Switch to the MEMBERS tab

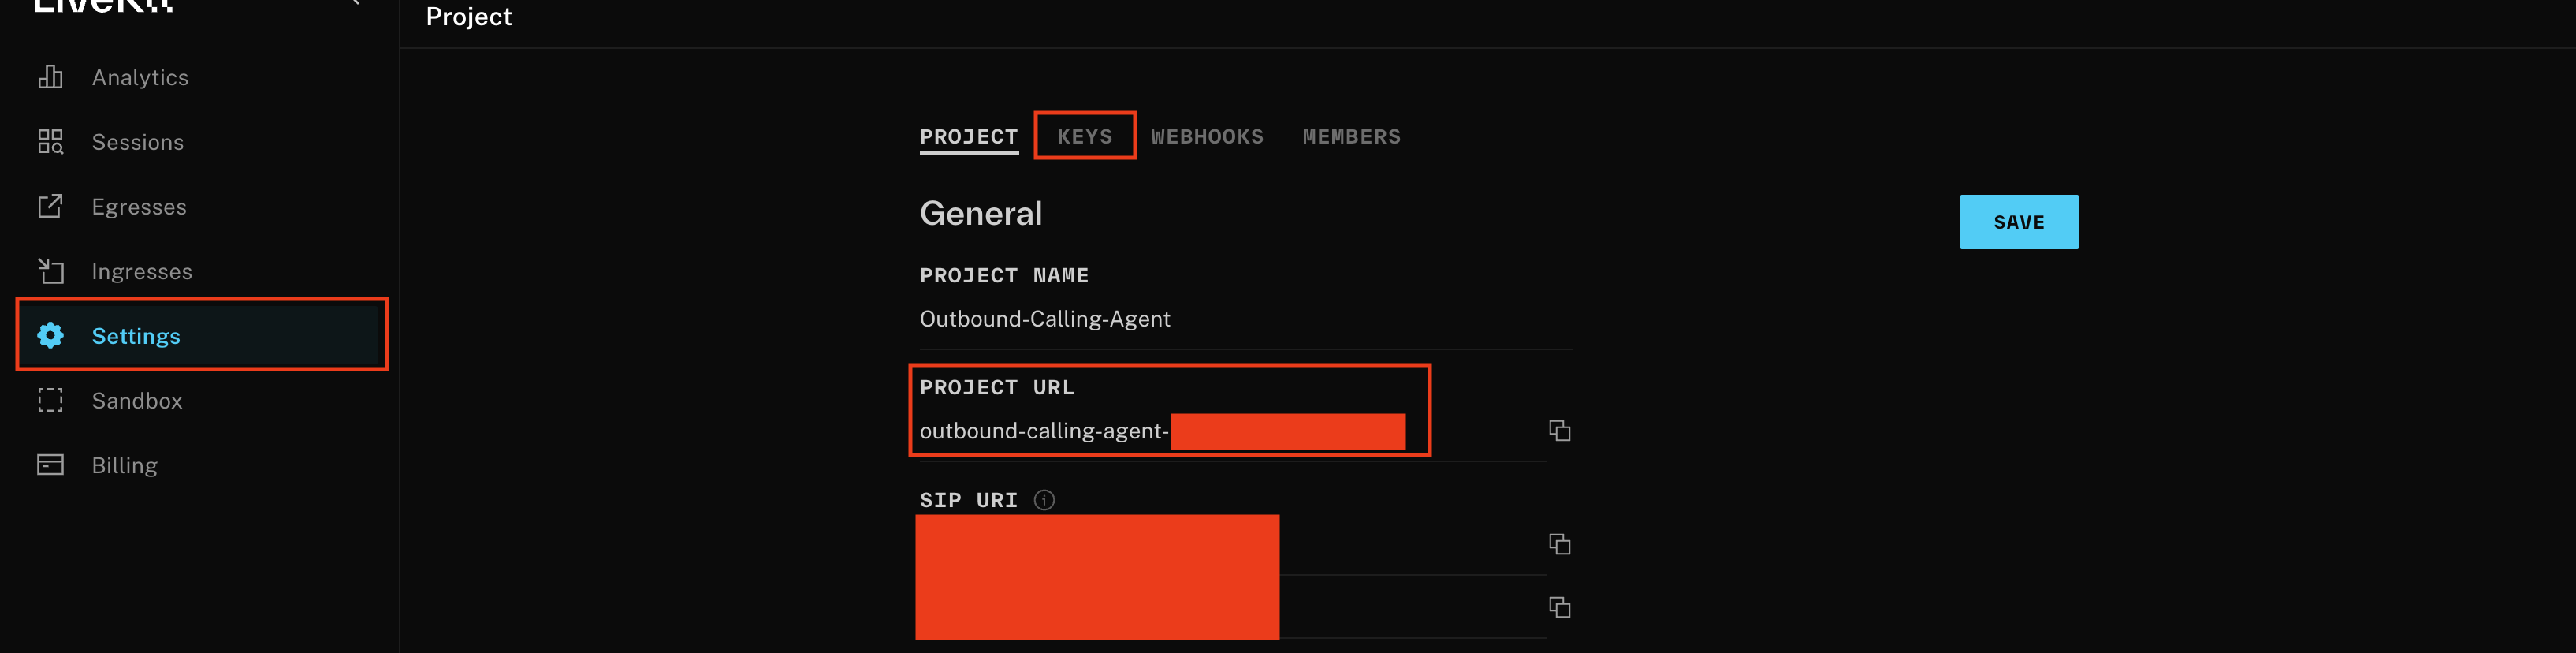pos(1351,136)
